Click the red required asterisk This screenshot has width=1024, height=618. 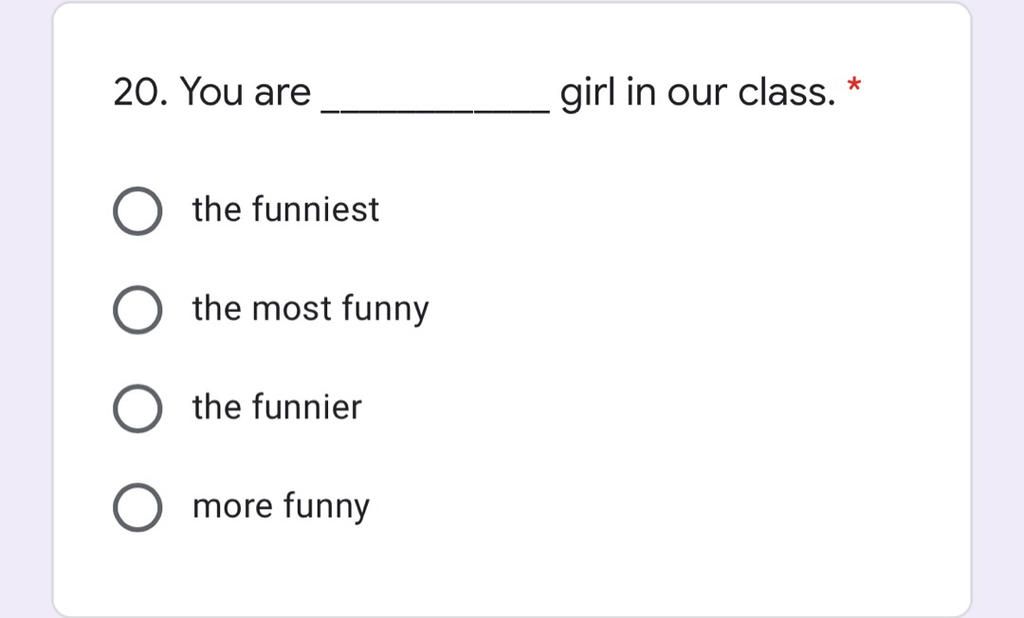point(854,86)
